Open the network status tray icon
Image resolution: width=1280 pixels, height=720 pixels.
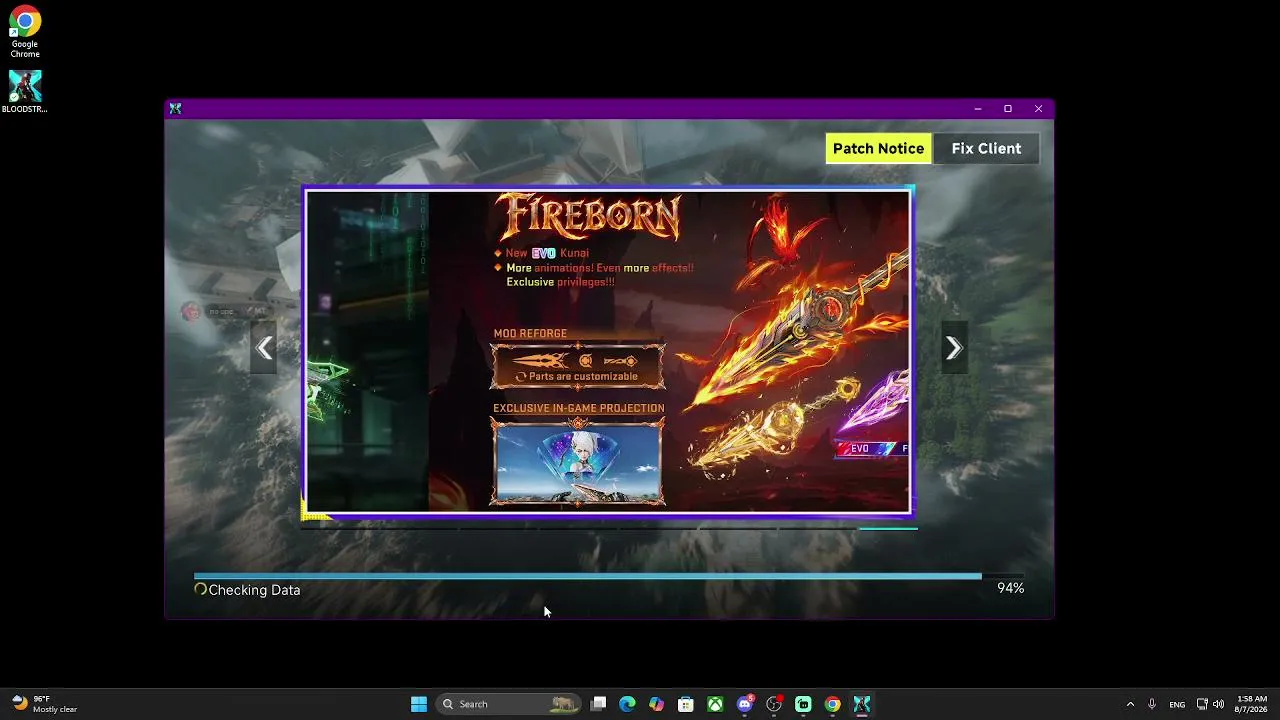point(1202,704)
